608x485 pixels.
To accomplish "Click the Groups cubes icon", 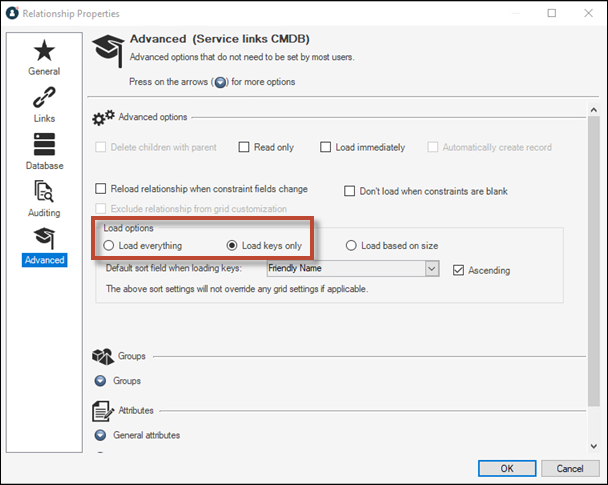I will point(102,356).
